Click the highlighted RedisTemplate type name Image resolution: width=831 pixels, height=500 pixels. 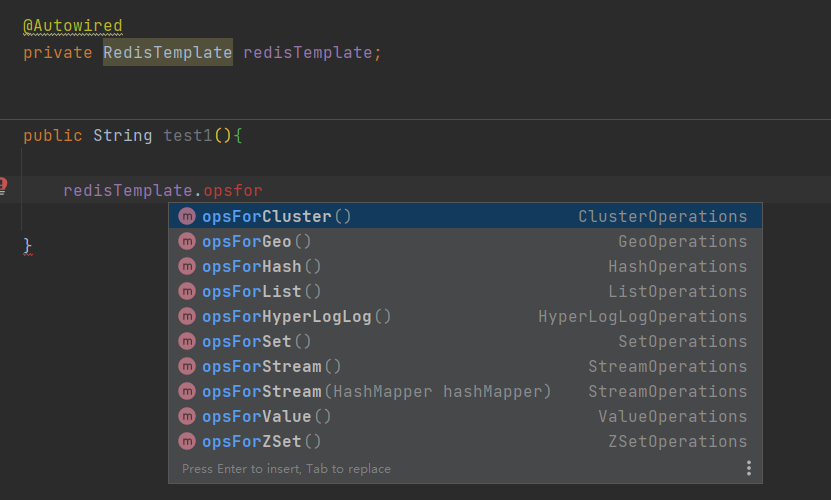click(x=167, y=52)
